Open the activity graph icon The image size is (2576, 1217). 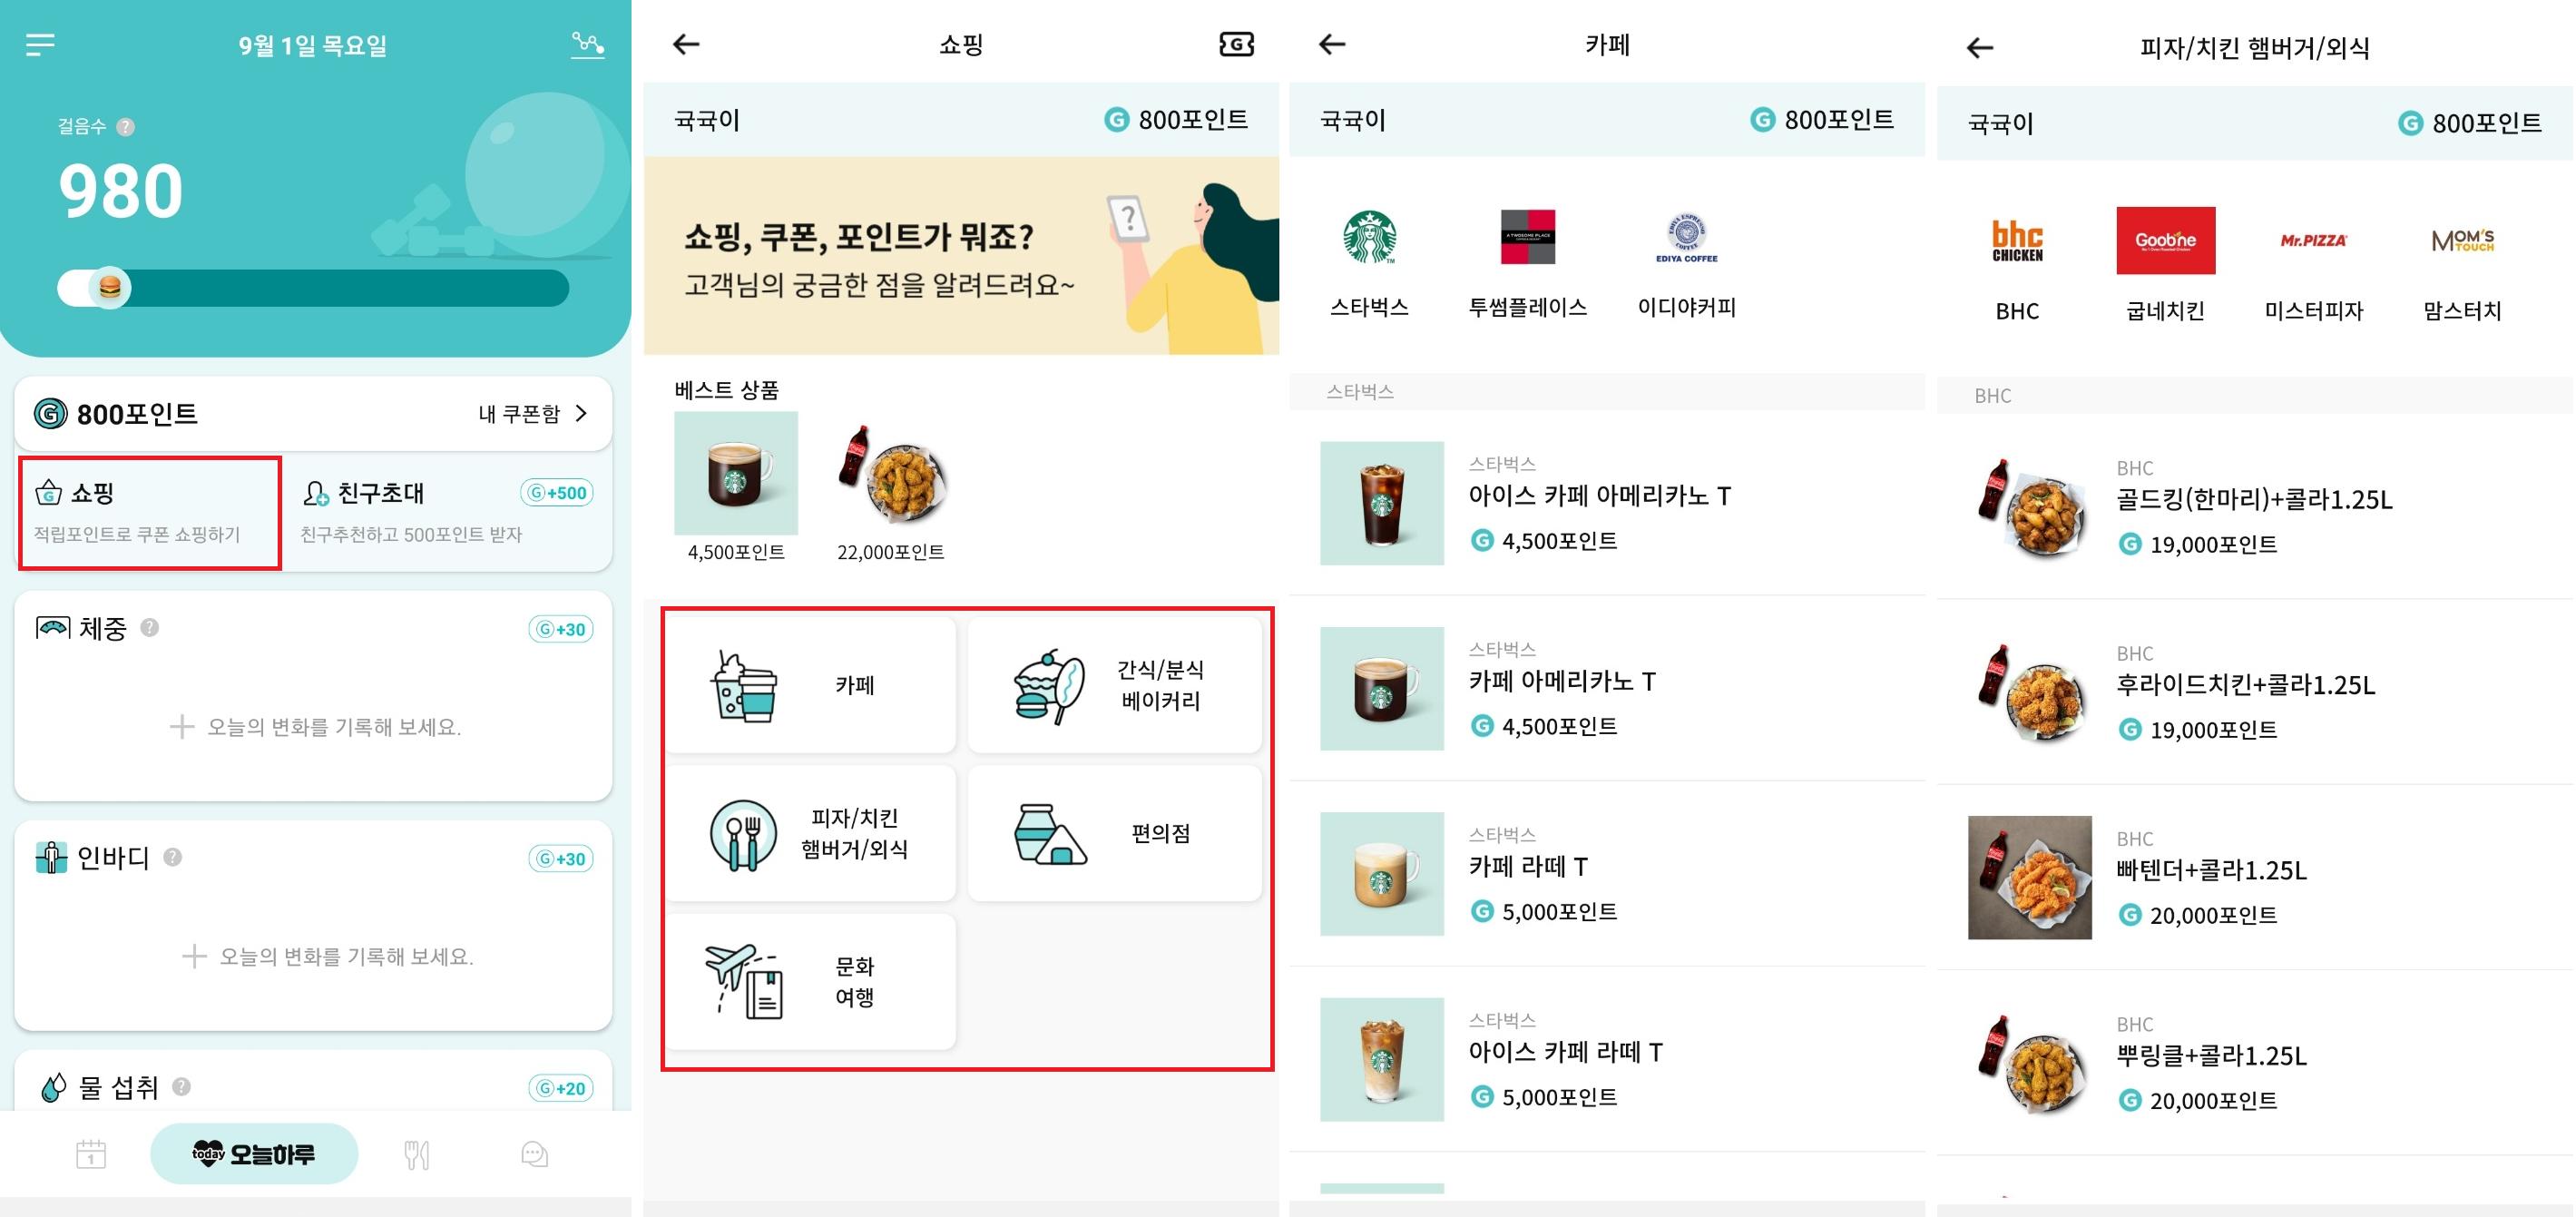pyautogui.click(x=587, y=44)
